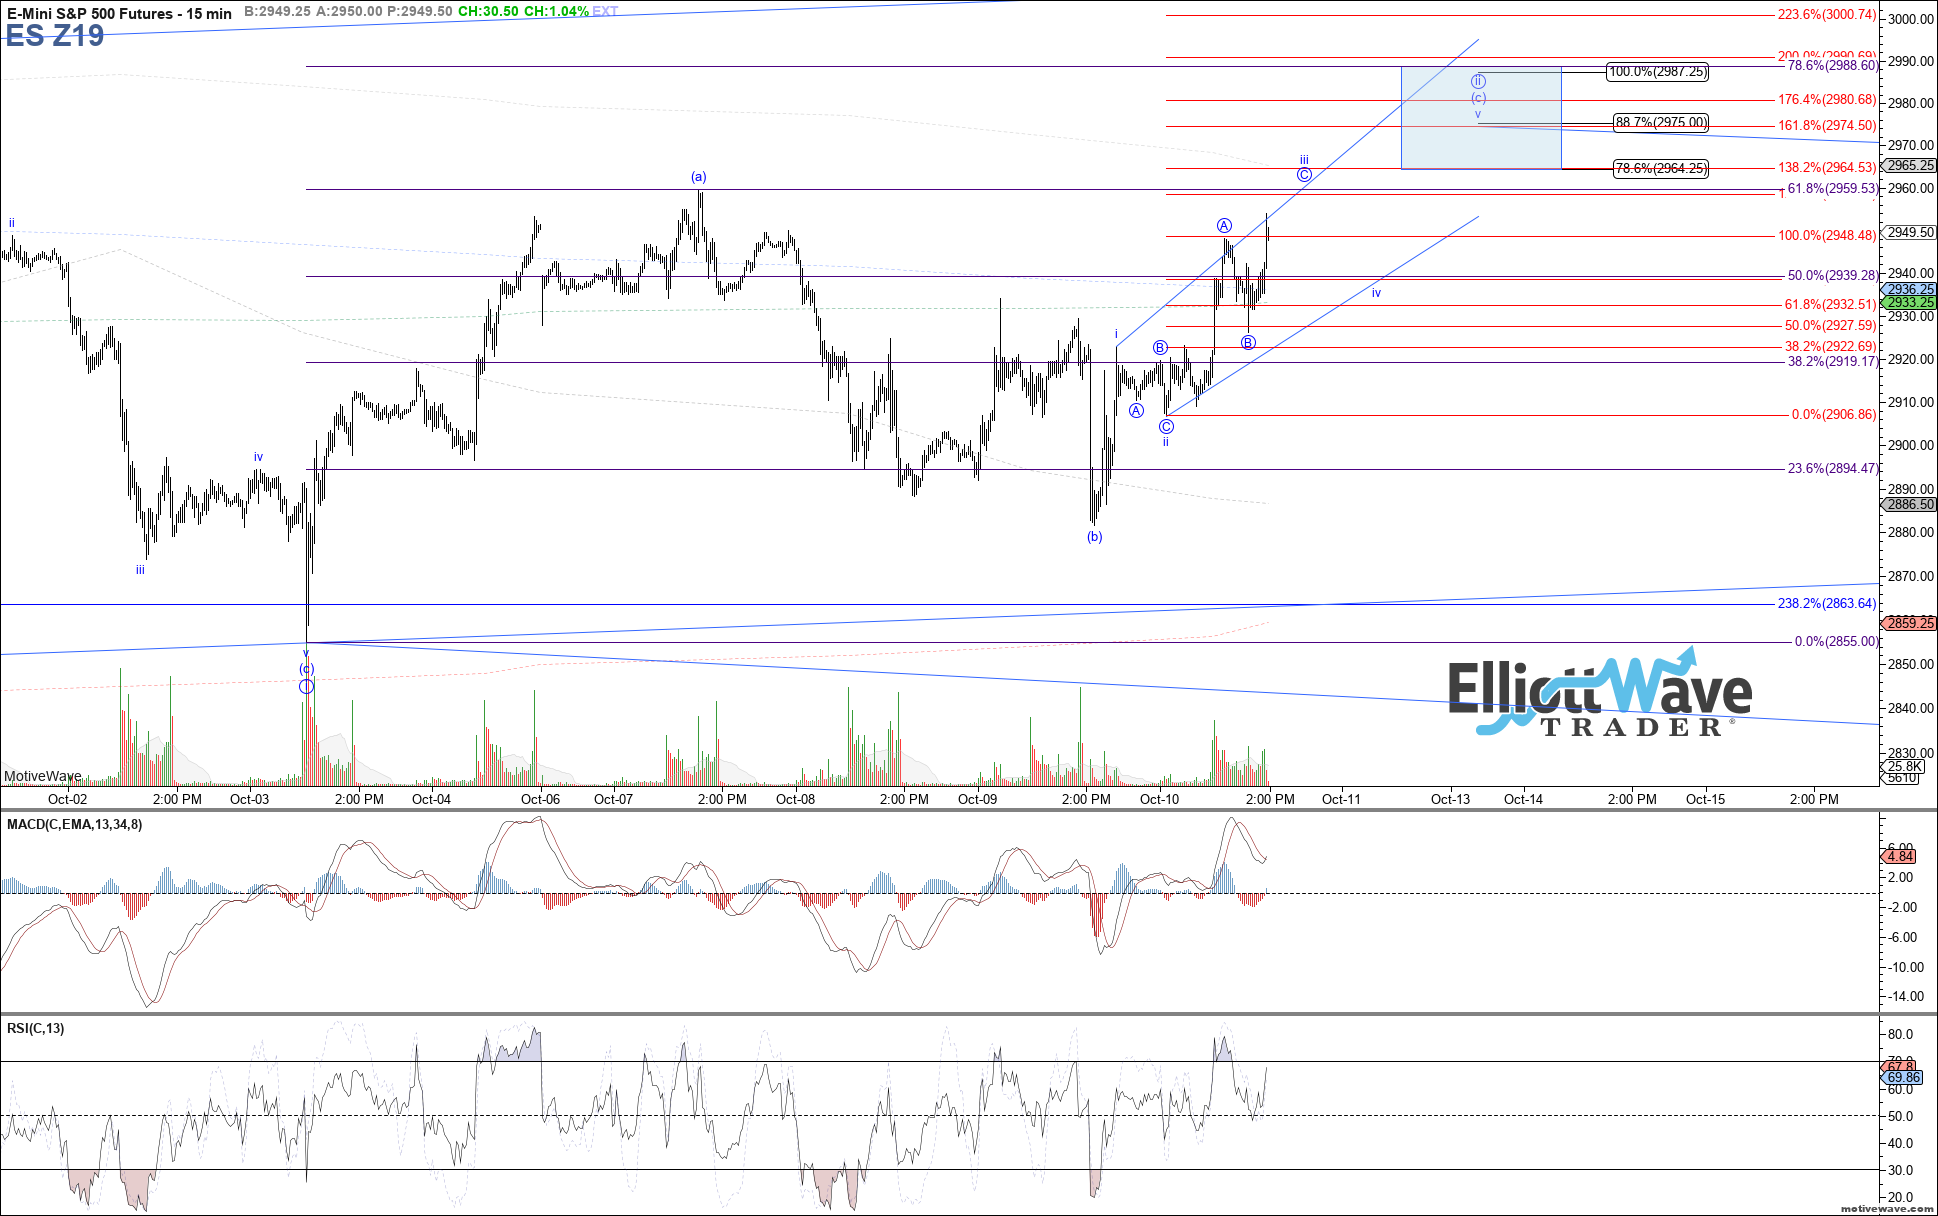Click the 2965.25 price tag on axis
The height and width of the screenshot is (1216, 1938).
click(x=1910, y=166)
